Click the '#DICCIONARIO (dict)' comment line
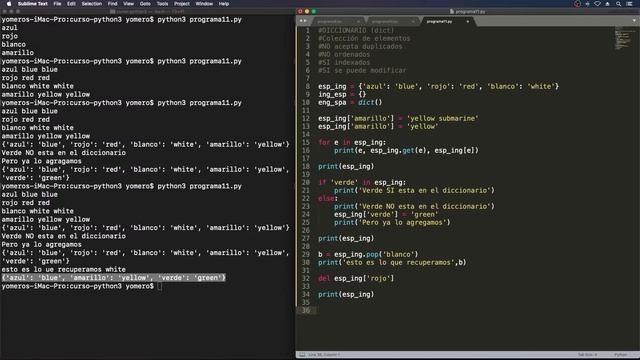This screenshot has height=360, width=640. pos(356,30)
